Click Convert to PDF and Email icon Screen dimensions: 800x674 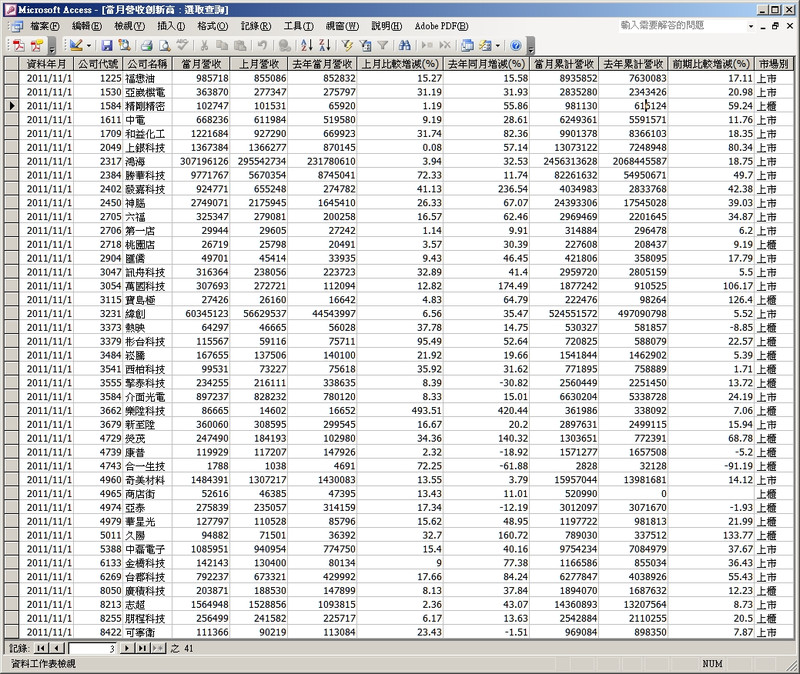click(36, 45)
